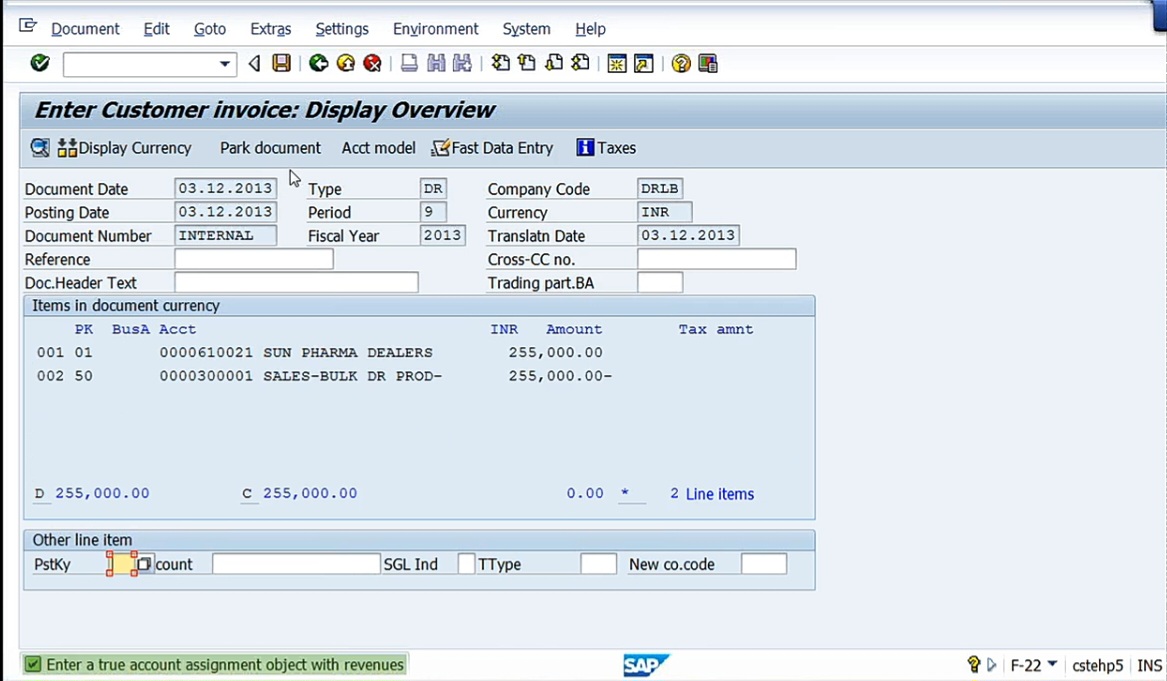This screenshot has width=1167, height=681.
Task: Click the Display Currency icon
Action: tap(67, 147)
